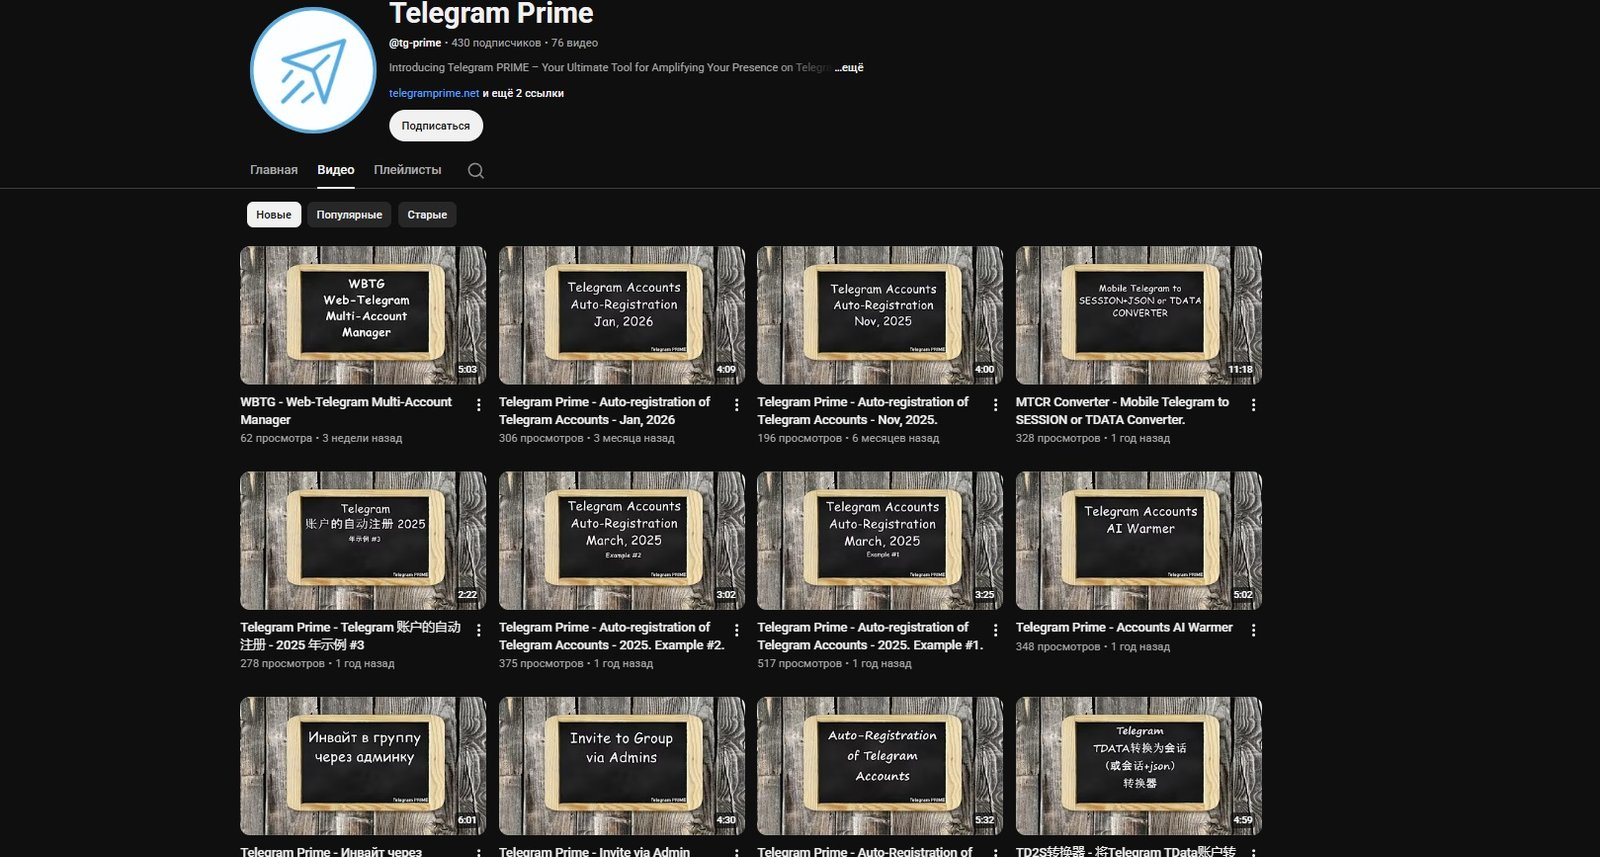Open the channel search magnifier icon
The width and height of the screenshot is (1600, 857).
click(476, 171)
